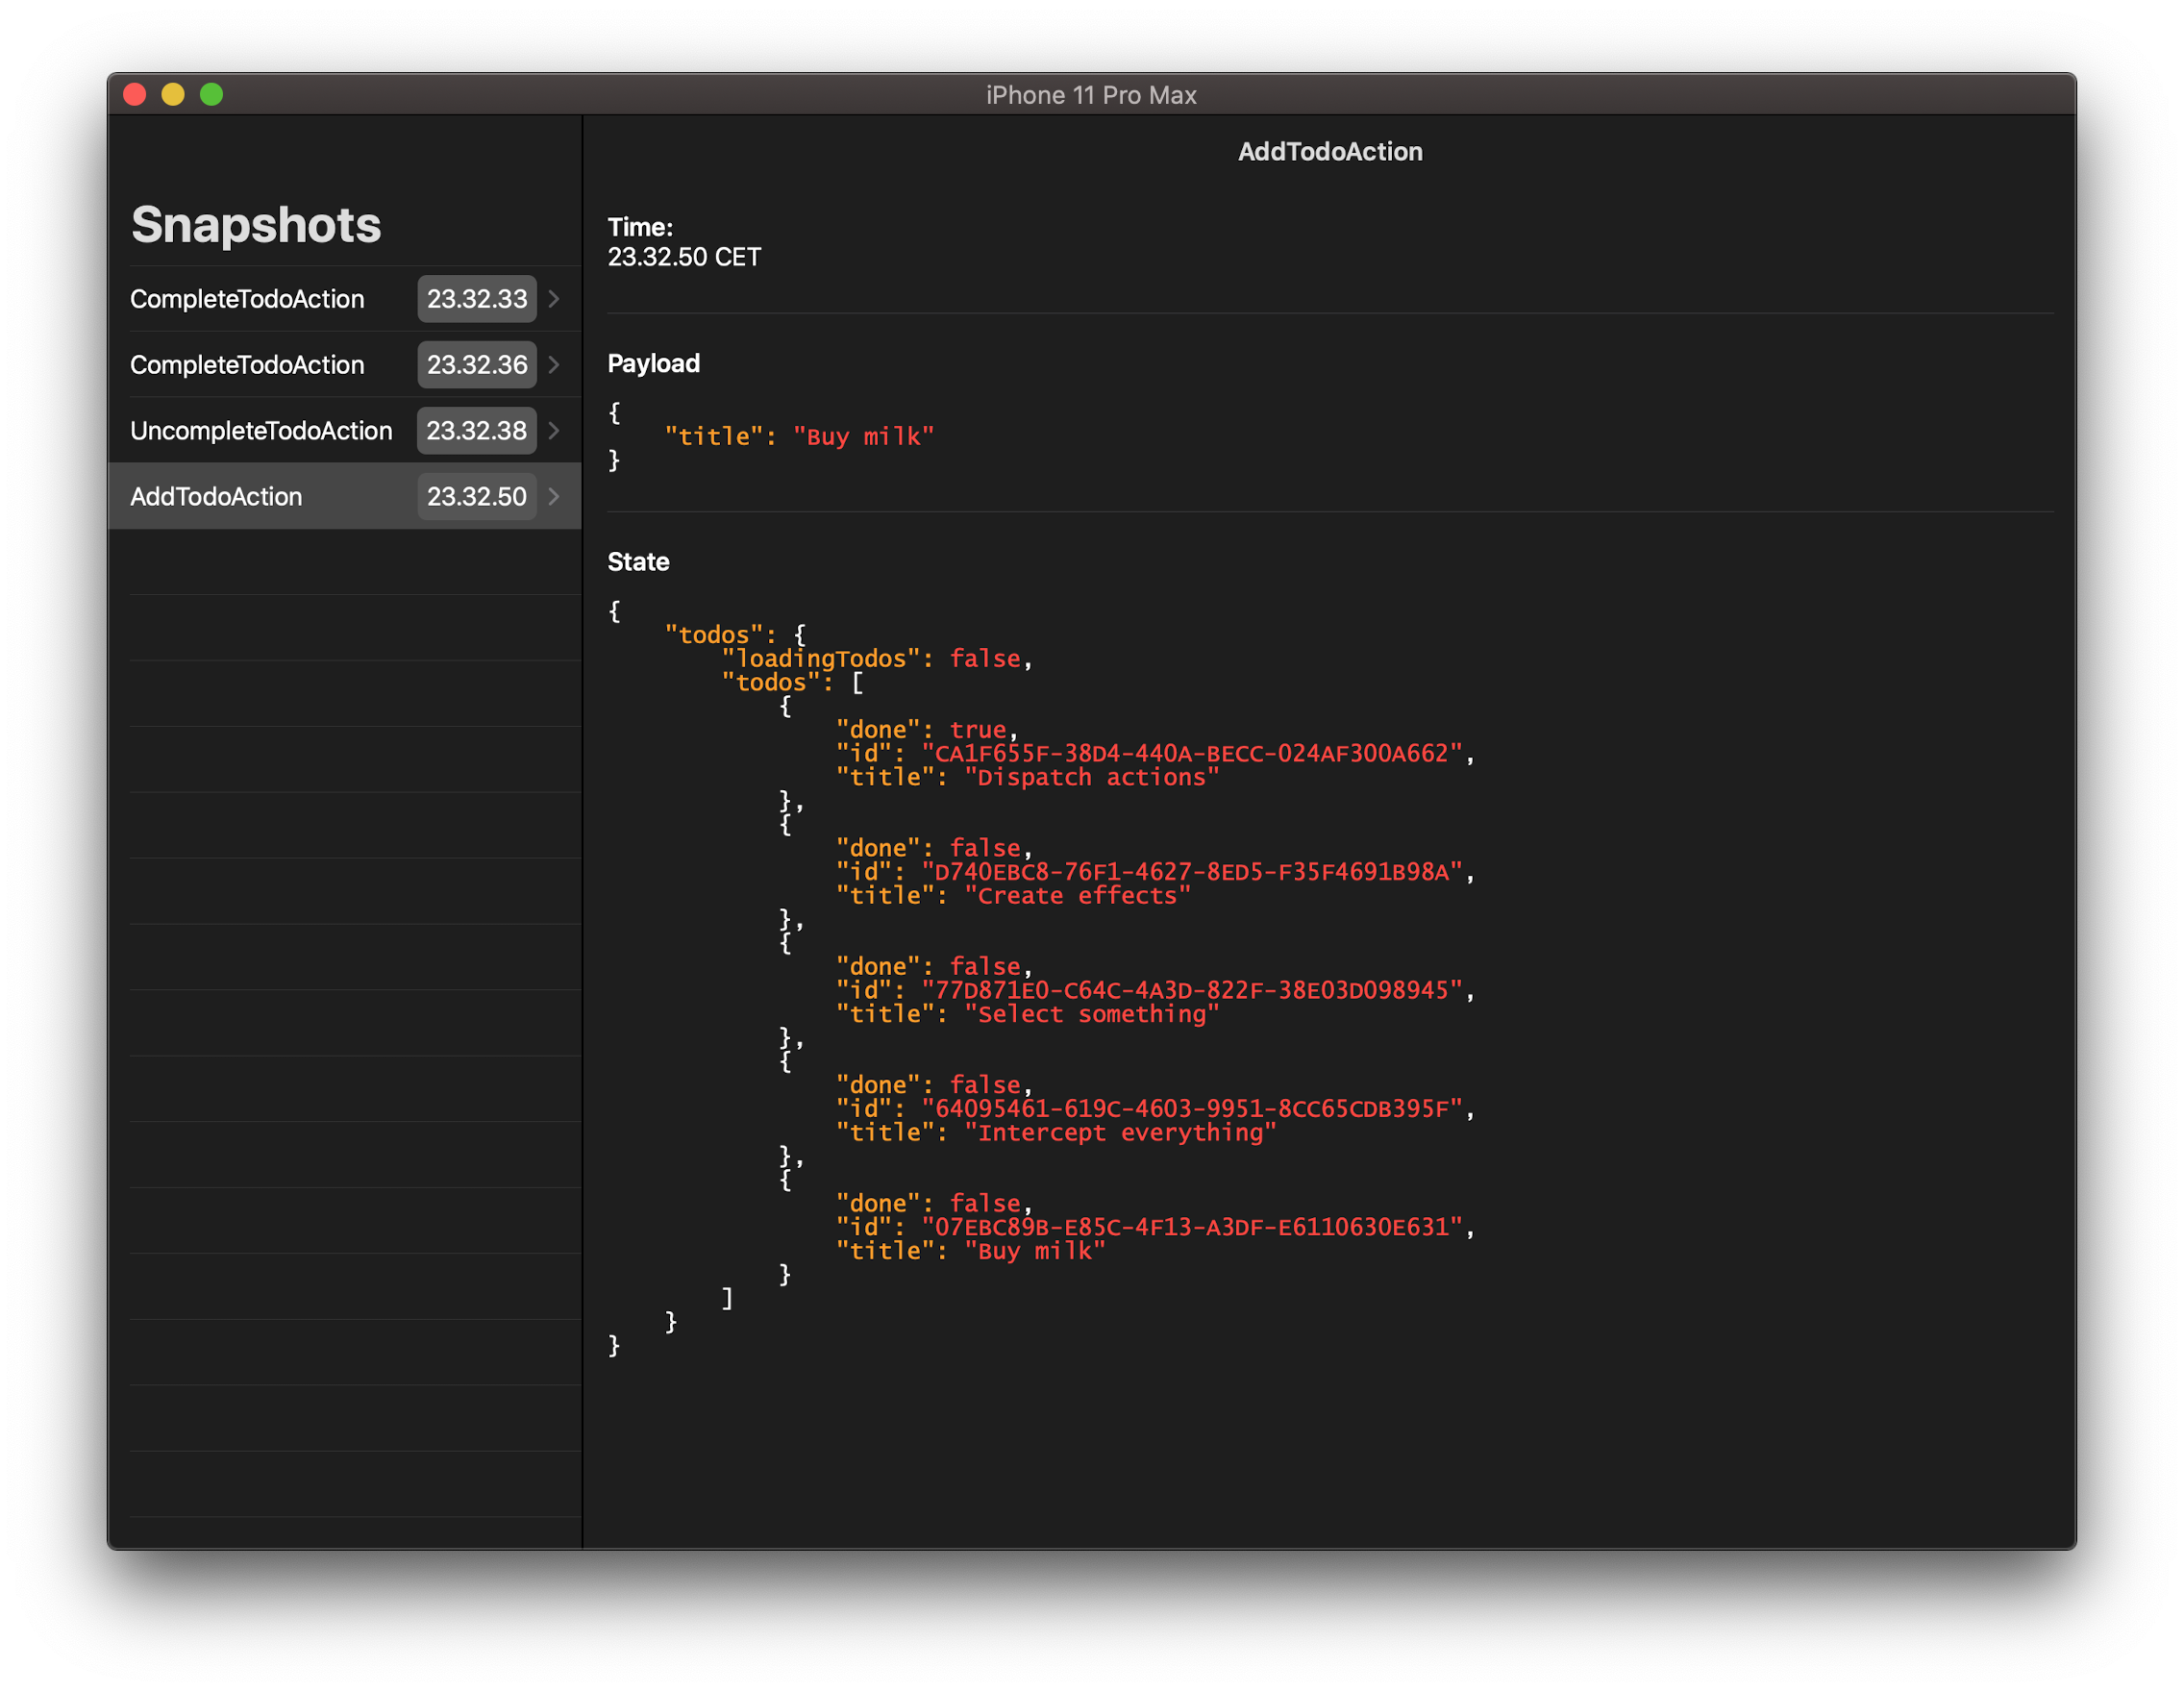Select the AddTodoAction snapshot row
Screen dimensions: 2184x1692
(x=216, y=497)
